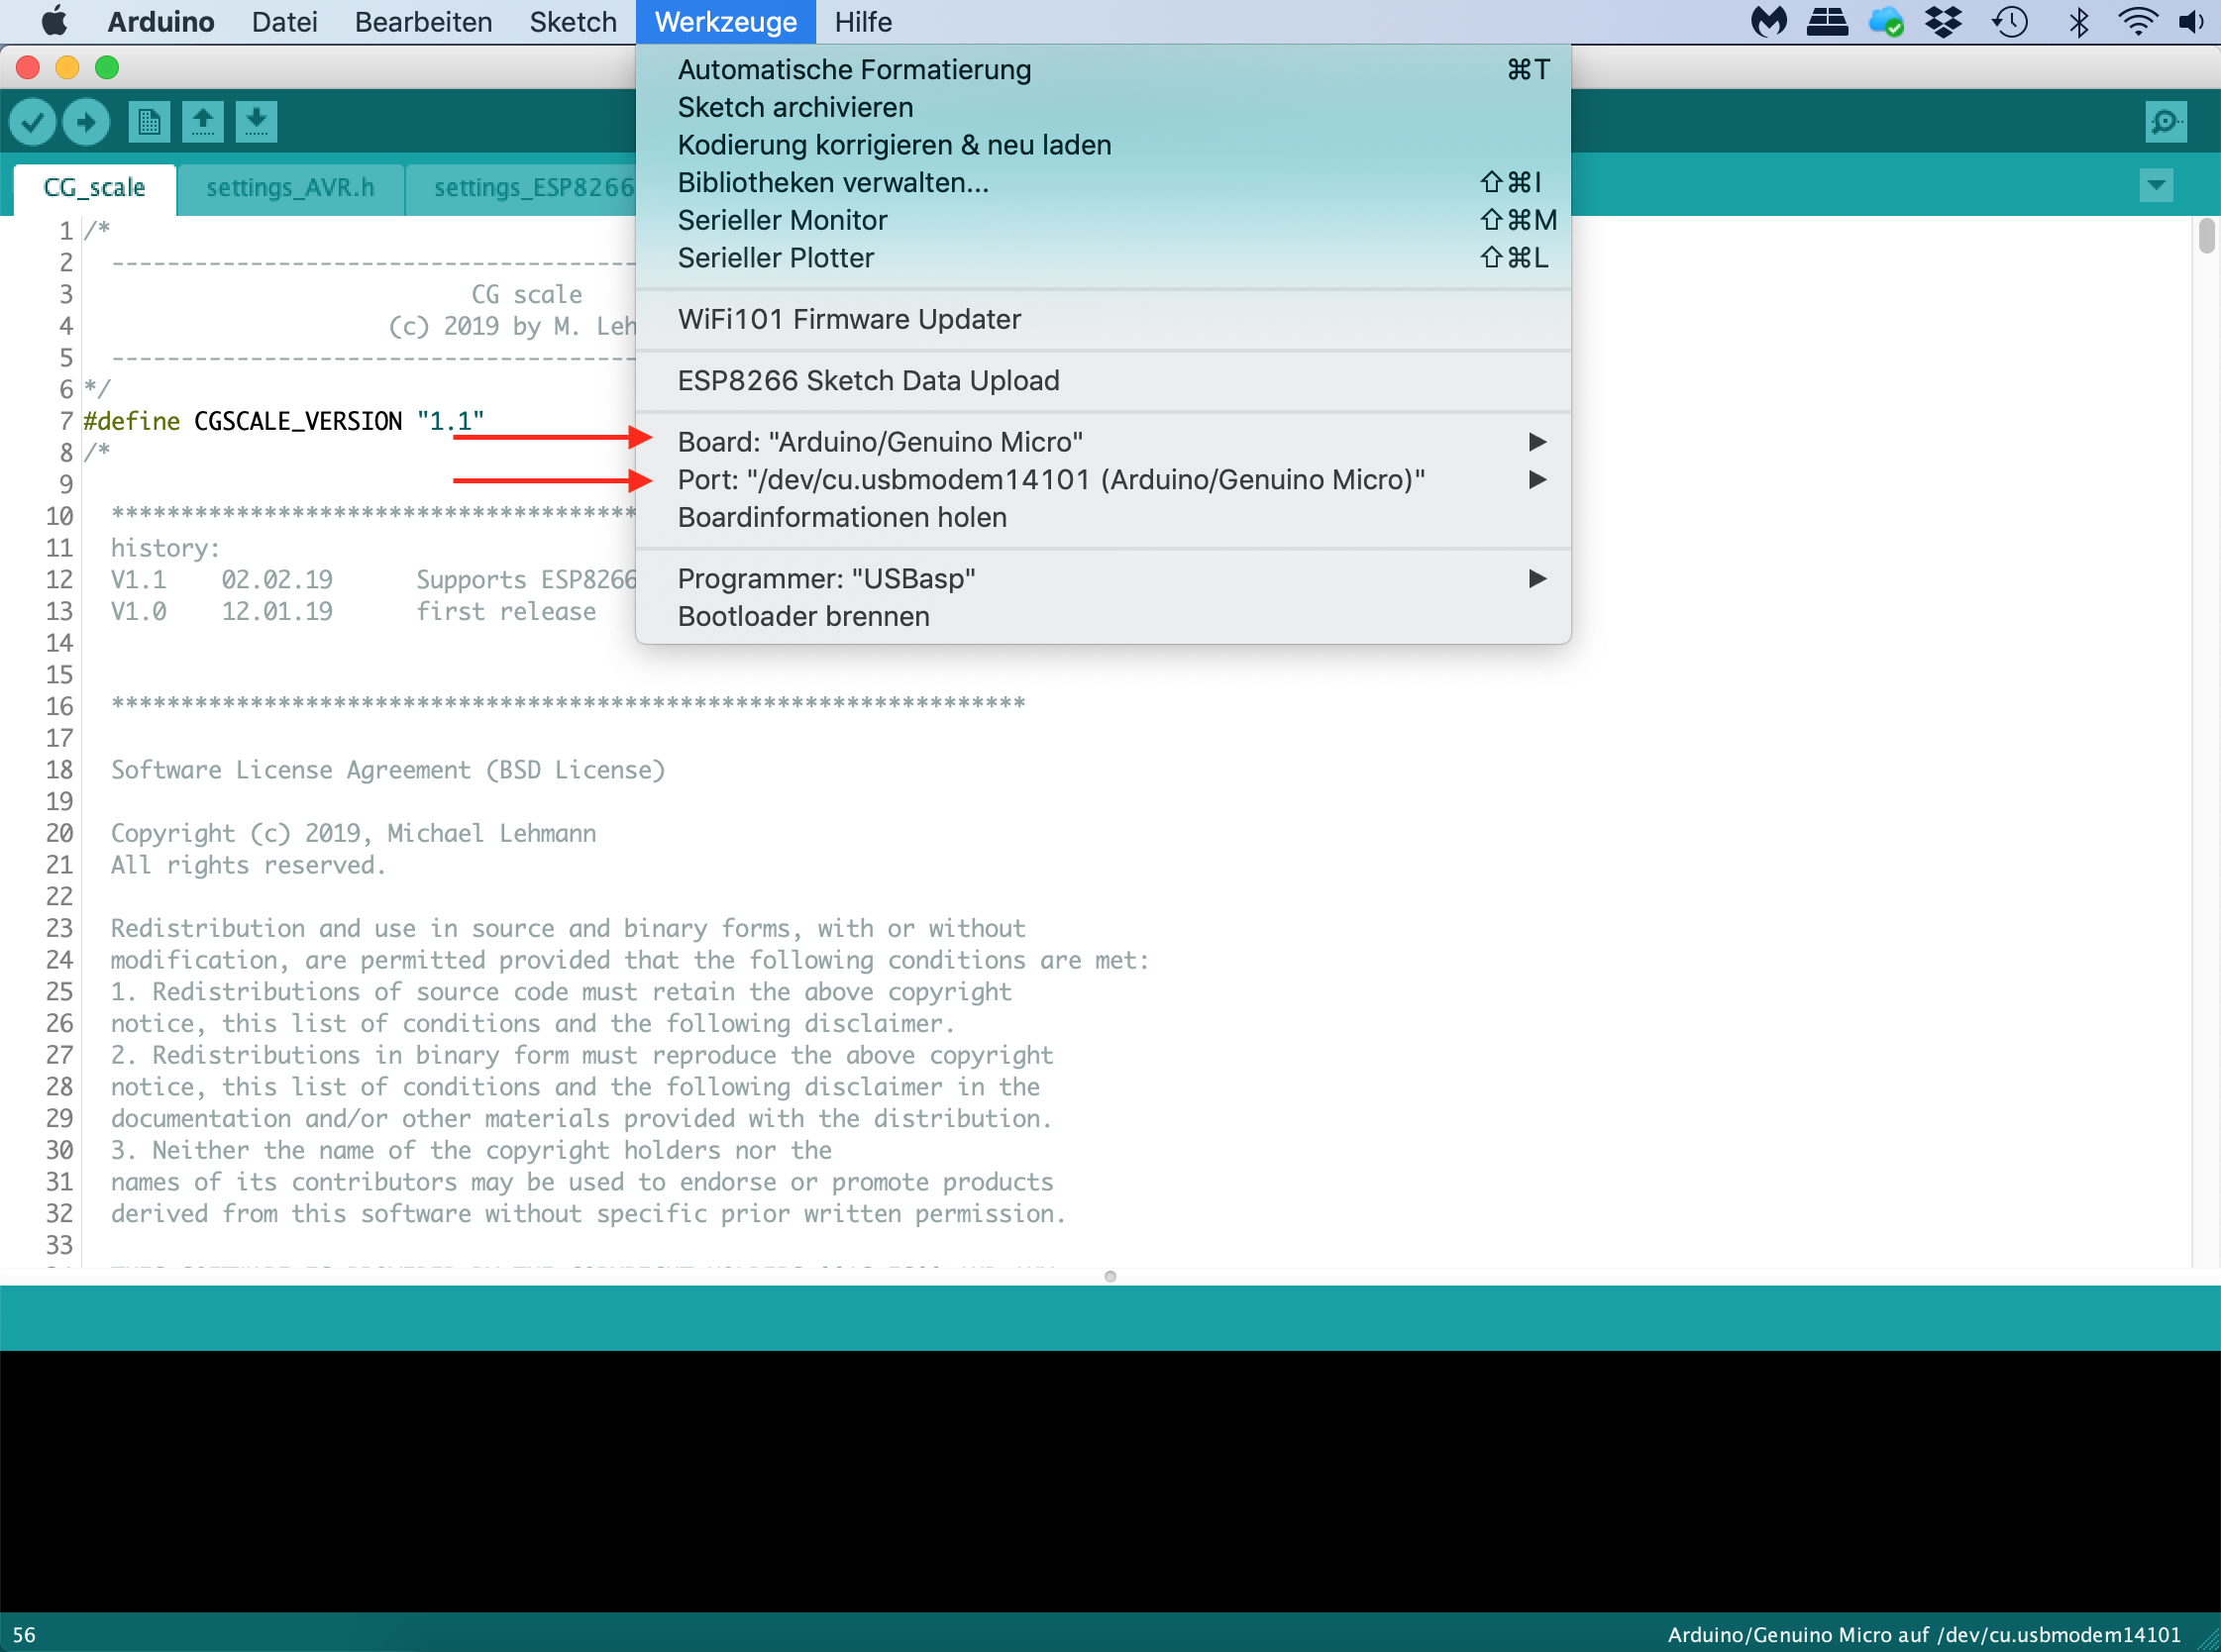
Task: Click the Upload arrow icon
Action: tap(86, 122)
